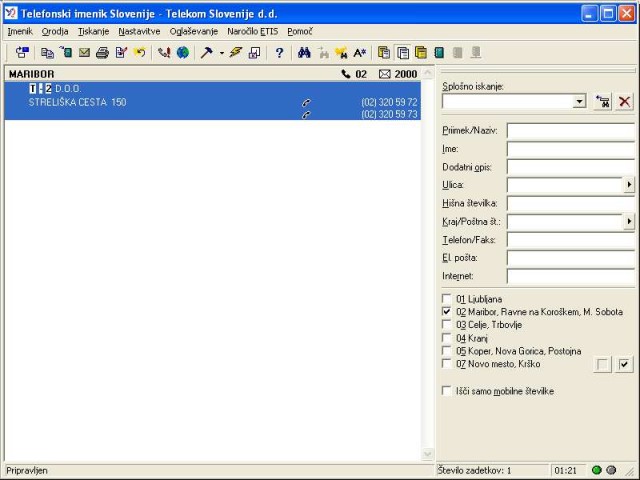Select the 07 Novo mesto, Krško checkbox
Viewport: 640px width, 480px height.
[x=447, y=363]
